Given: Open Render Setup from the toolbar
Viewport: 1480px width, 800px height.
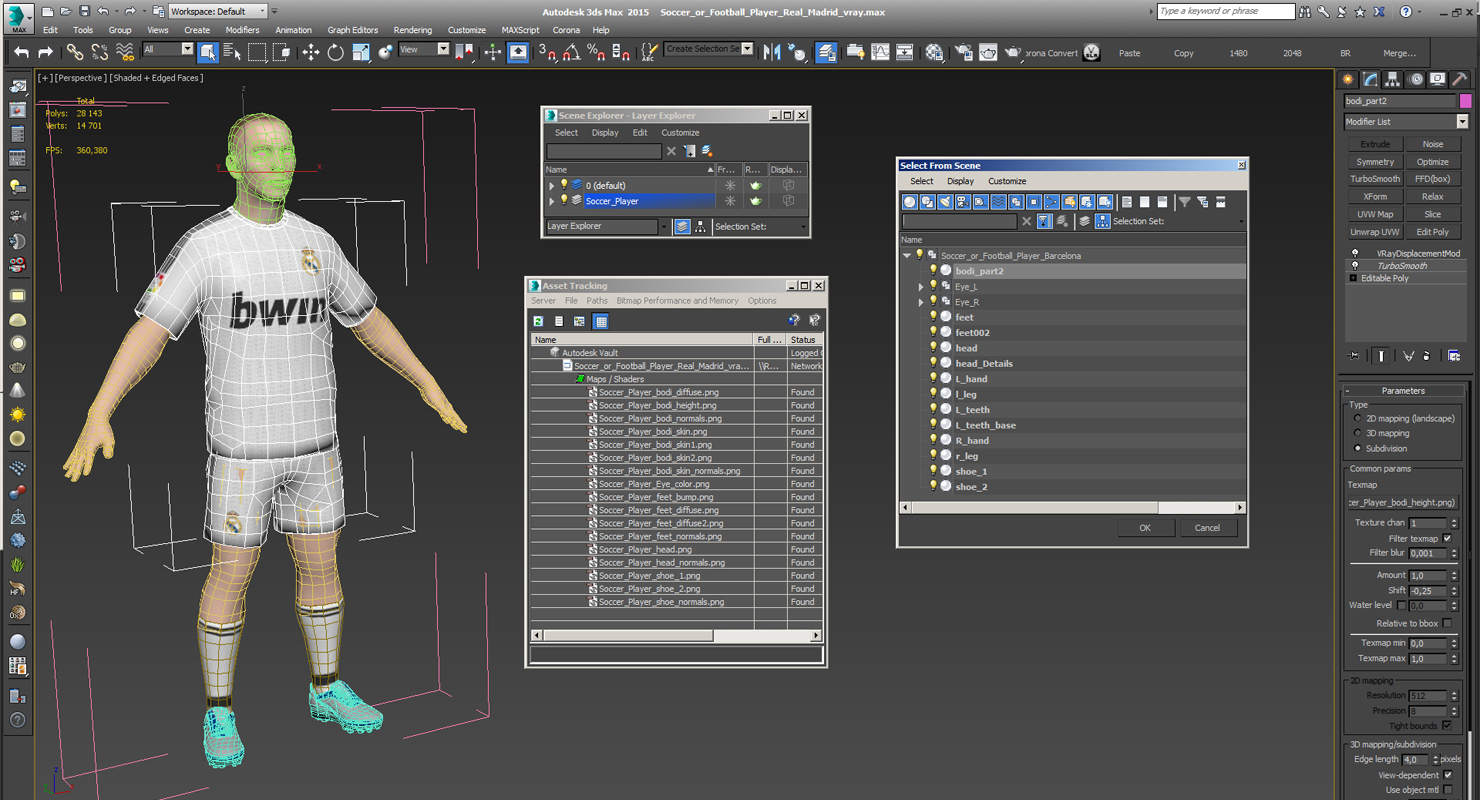Looking at the screenshot, I should tap(963, 52).
